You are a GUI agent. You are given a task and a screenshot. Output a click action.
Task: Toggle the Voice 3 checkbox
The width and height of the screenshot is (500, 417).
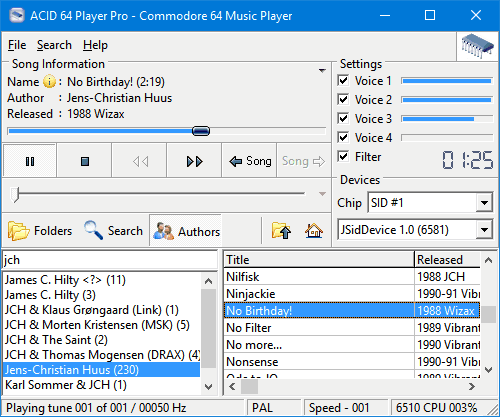(x=343, y=118)
